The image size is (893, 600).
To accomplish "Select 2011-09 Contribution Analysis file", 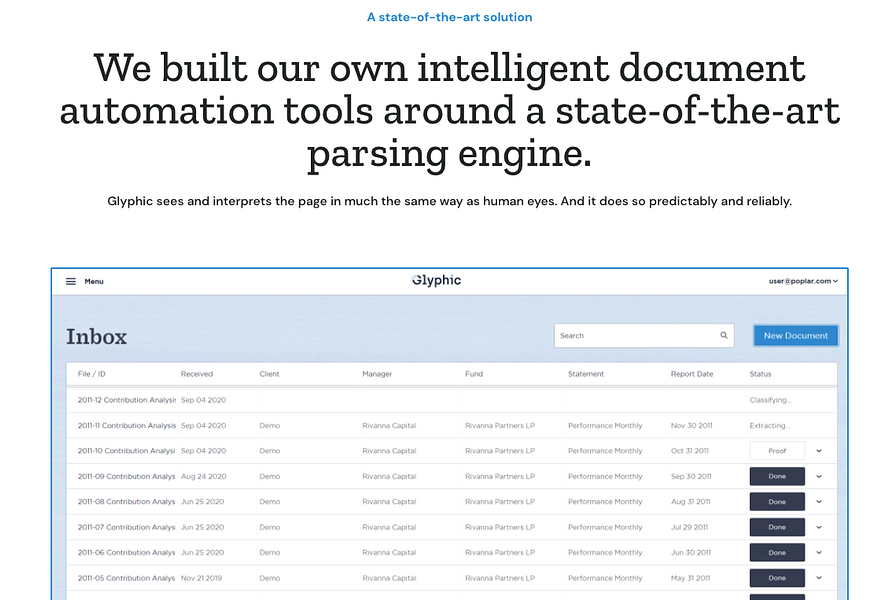I will coord(126,476).
